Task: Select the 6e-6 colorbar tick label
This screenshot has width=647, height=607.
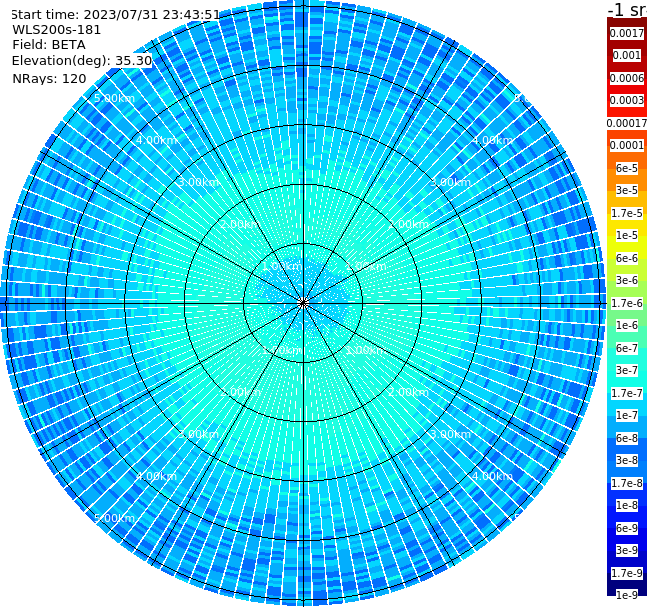Action: [627, 258]
